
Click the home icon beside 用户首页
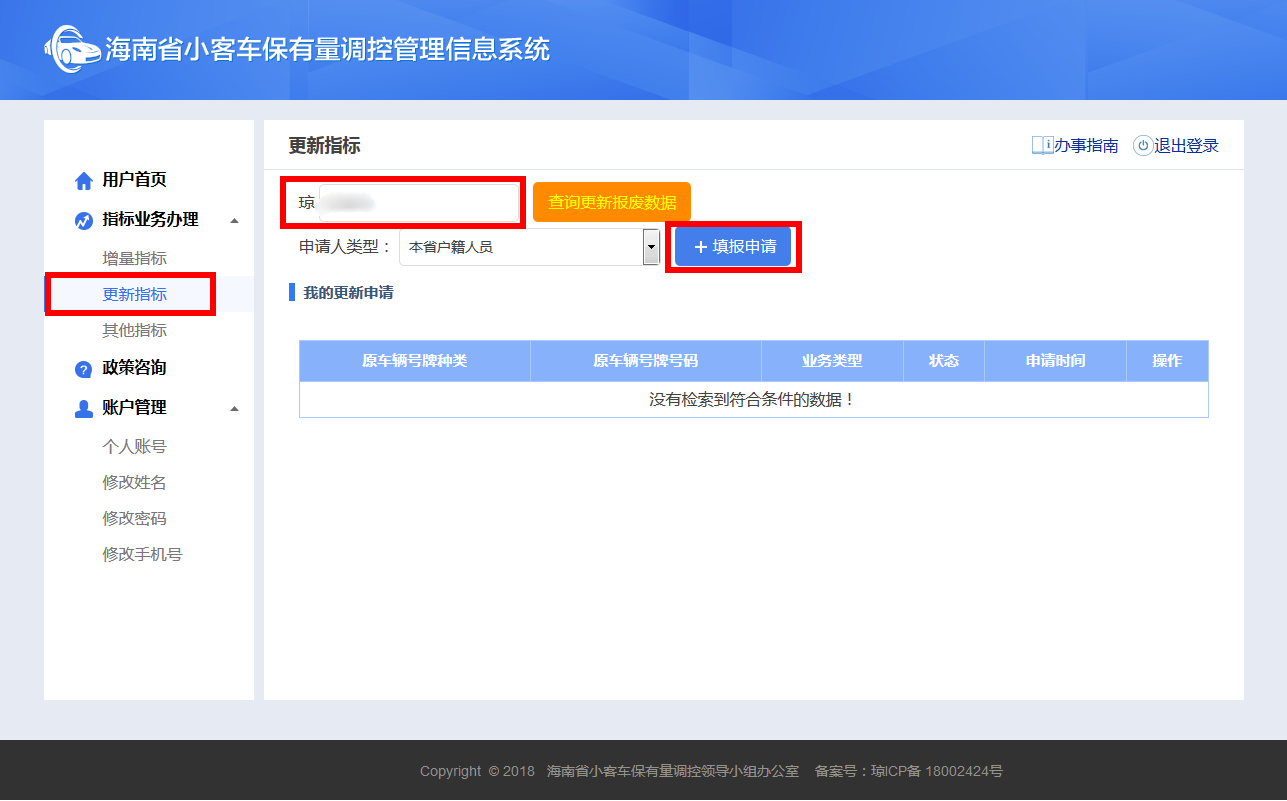pyautogui.click(x=84, y=181)
